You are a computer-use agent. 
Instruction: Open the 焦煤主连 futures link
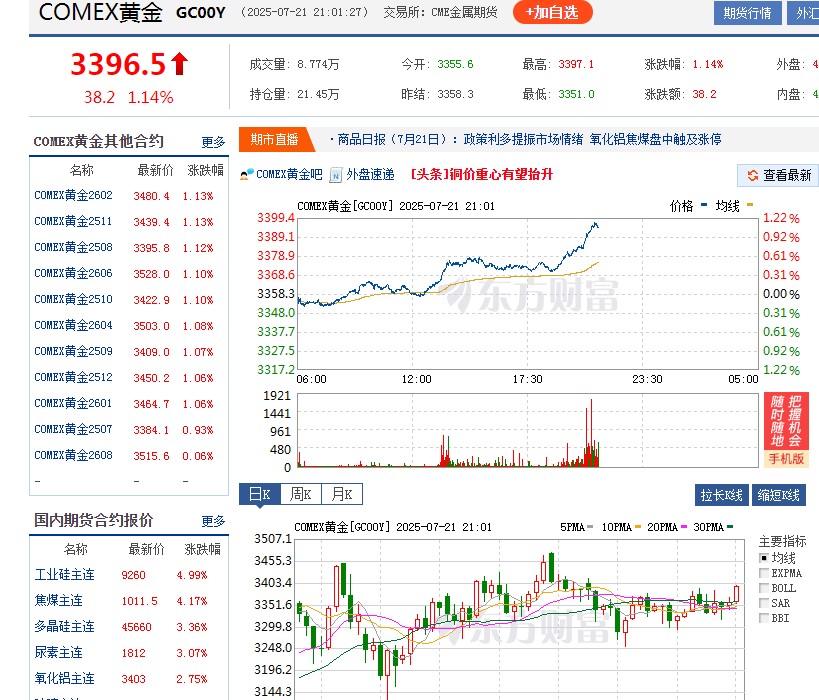click(x=58, y=601)
